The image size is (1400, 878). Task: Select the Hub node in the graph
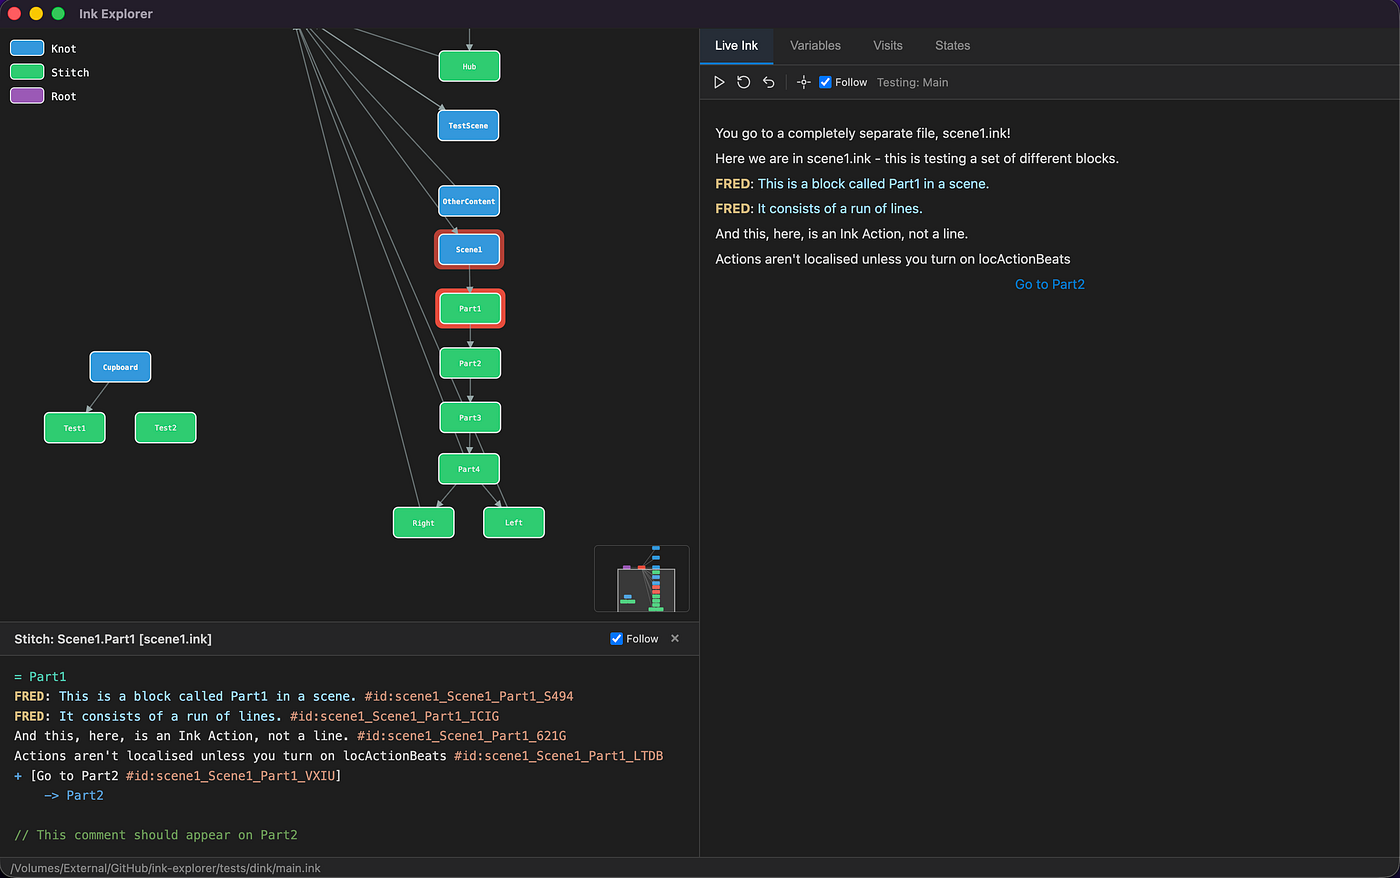point(469,66)
